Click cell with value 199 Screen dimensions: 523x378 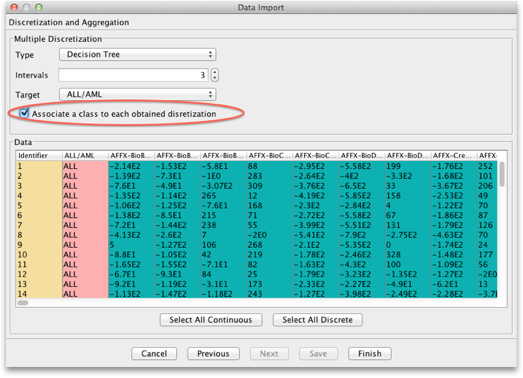point(408,166)
